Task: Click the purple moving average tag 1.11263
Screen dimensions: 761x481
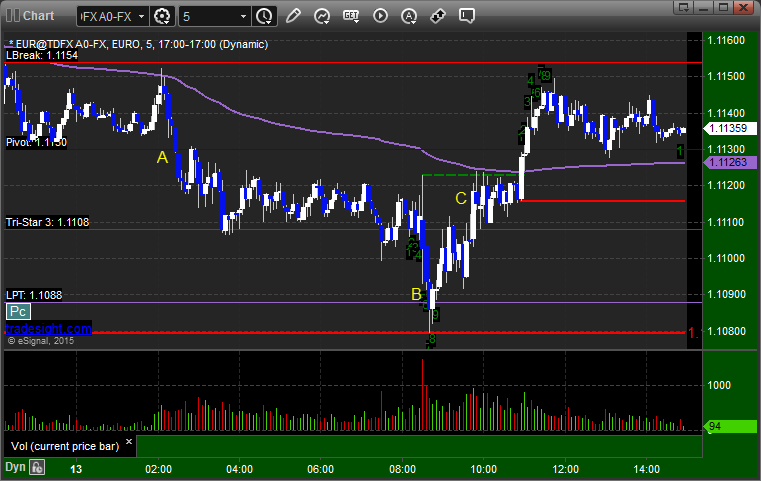Action: (729, 162)
